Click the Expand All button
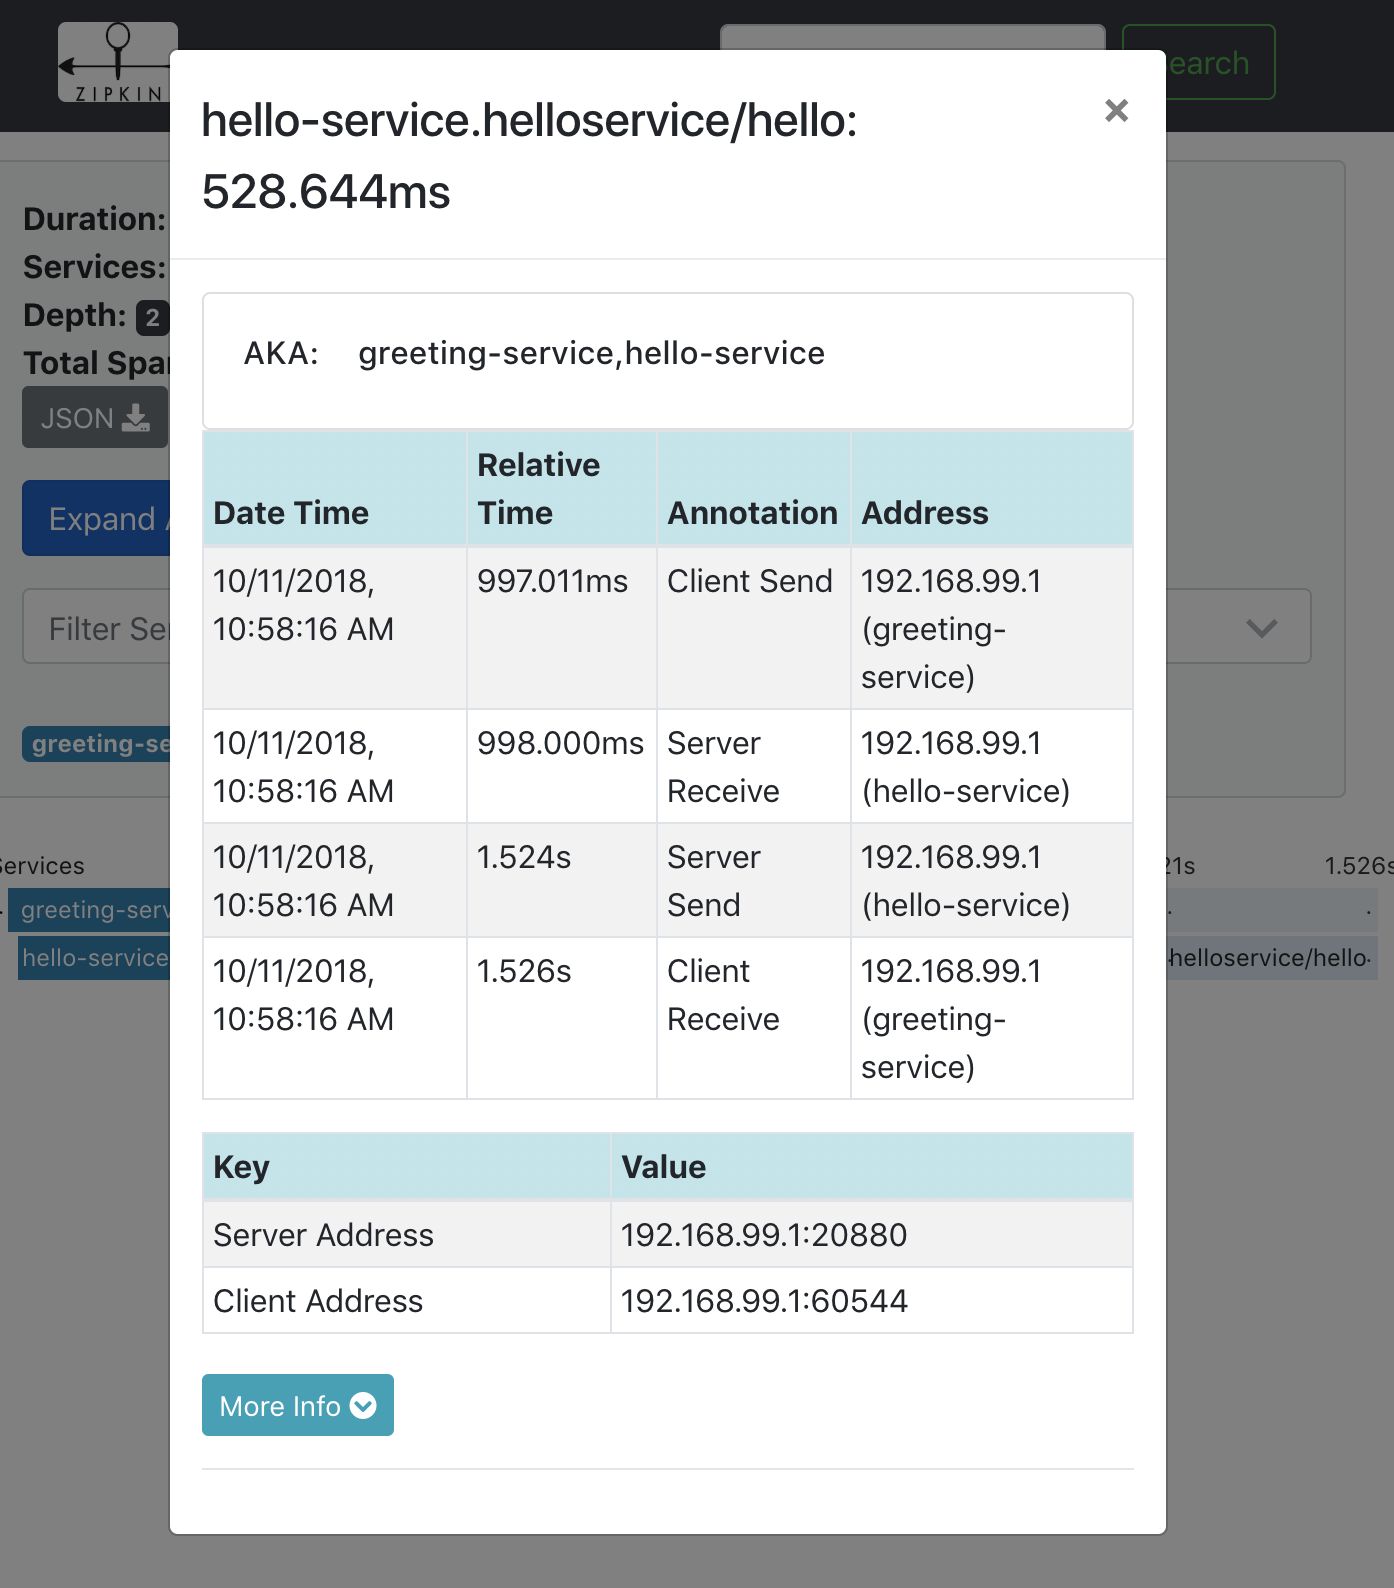The width and height of the screenshot is (1394, 1588). pyautogui.click(x=97, y=518)
